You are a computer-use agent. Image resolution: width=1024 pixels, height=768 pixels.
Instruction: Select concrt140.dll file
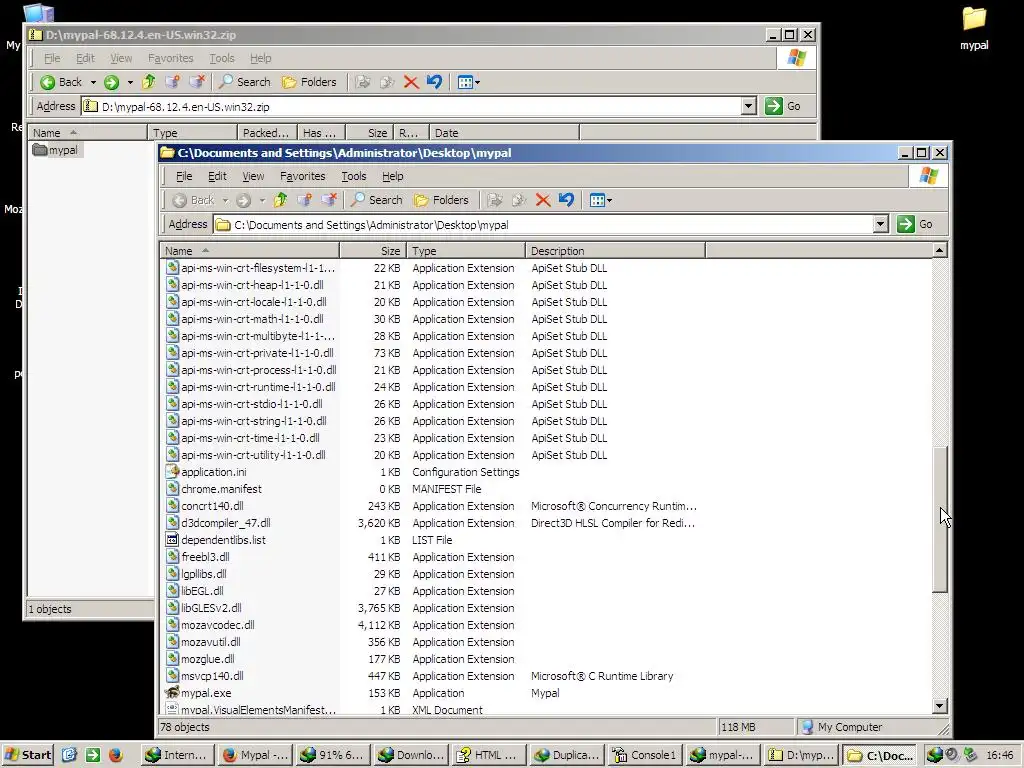[204, 506]
